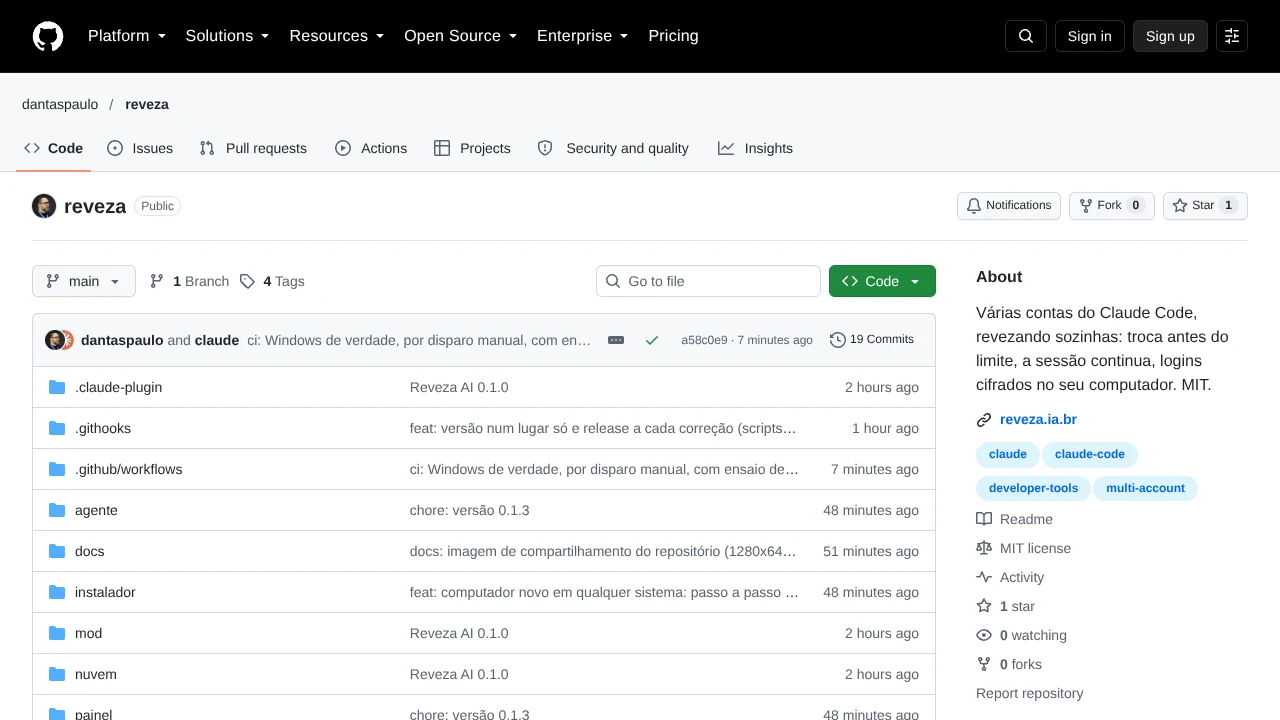Expand the Resources dropdown menu
Viewport: 1280px width, 720px height.
pos(337,36)
